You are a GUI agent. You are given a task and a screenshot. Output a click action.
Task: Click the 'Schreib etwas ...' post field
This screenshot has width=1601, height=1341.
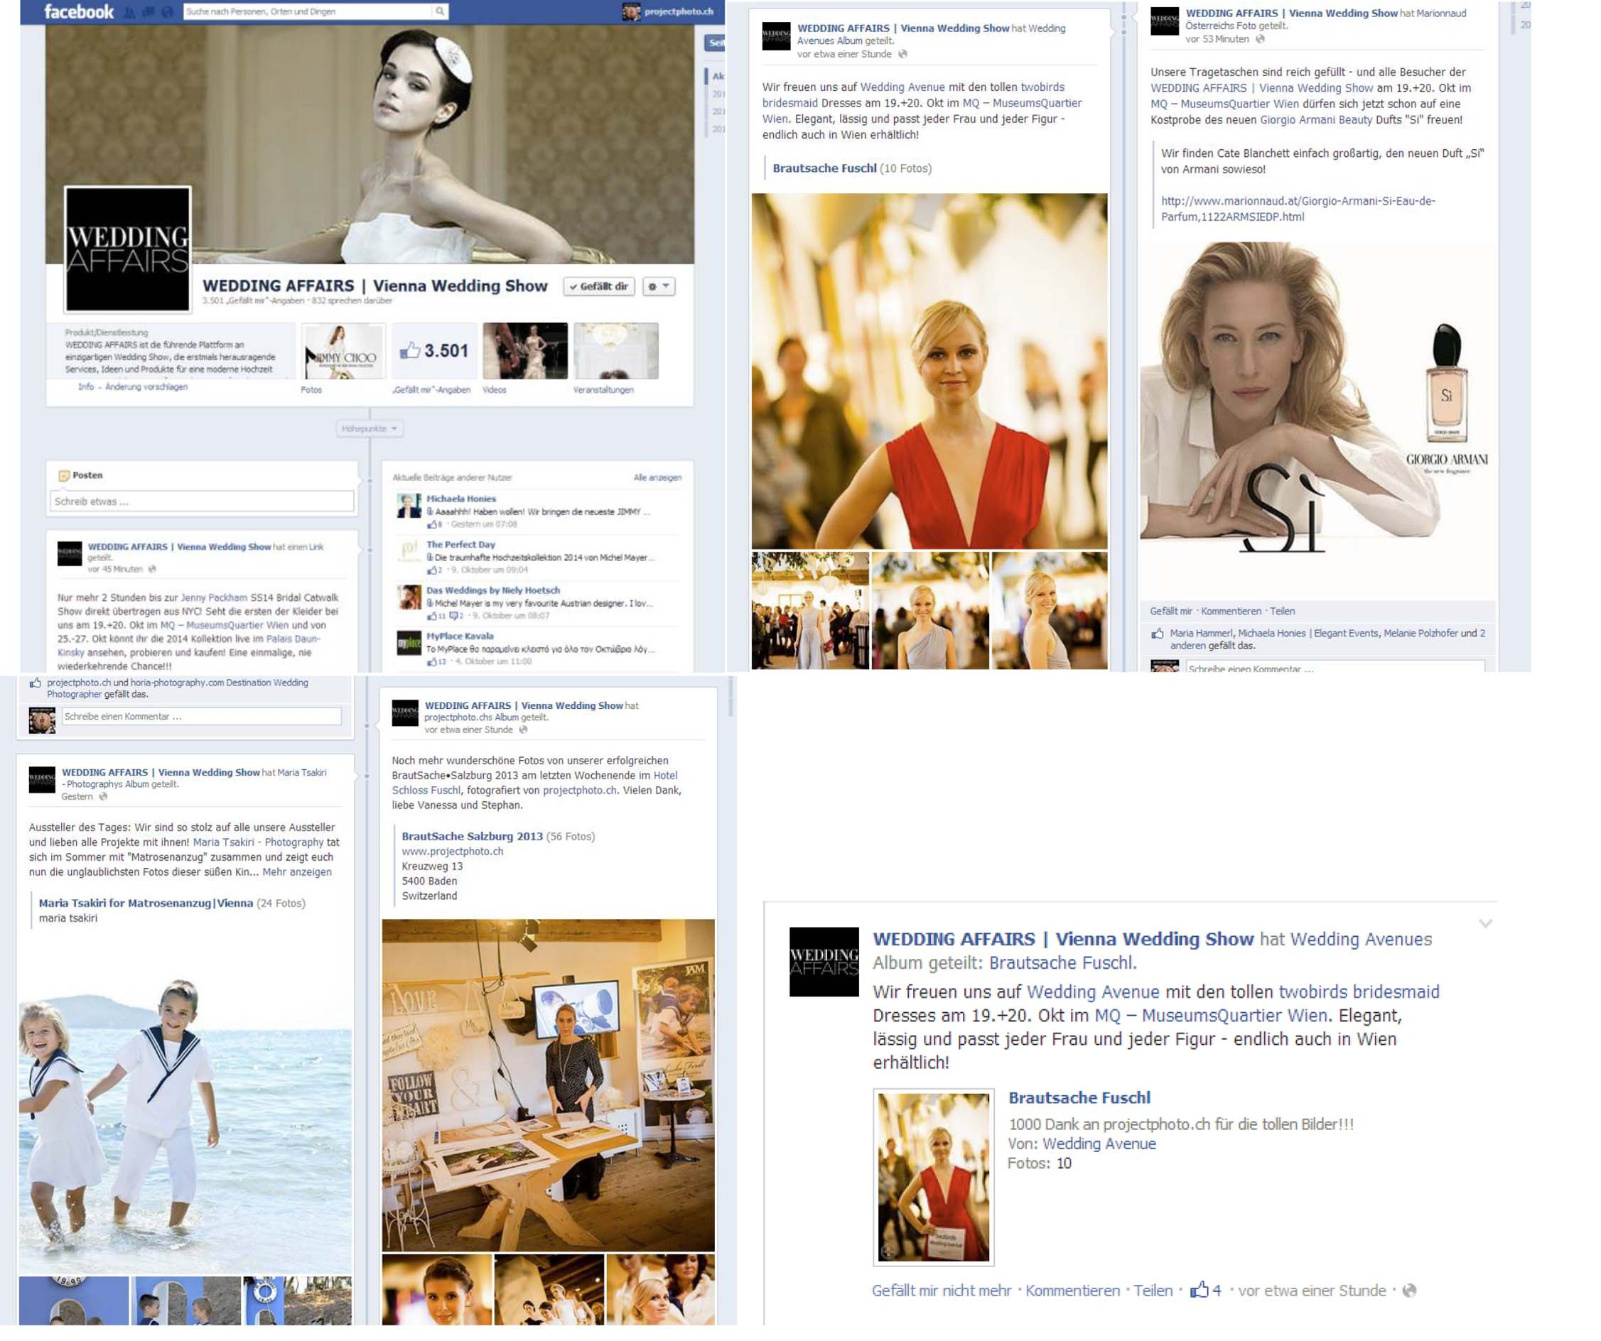[x=201, y=502]
